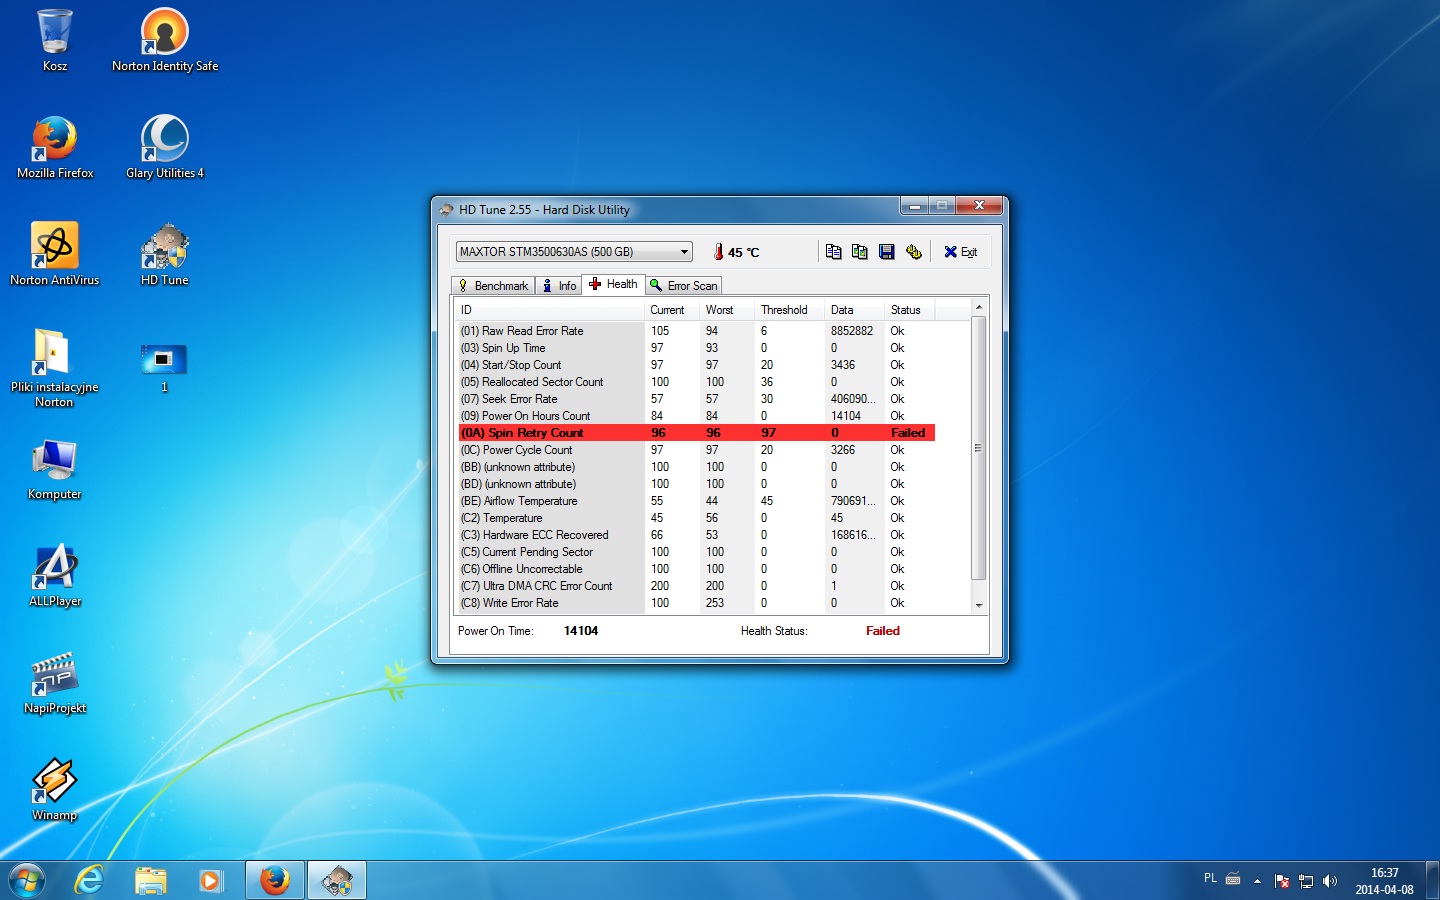The height and width of the screenshot is (900, 1440).
Task: Open Windows Media Player from taskbar
Action: point(211,881)
